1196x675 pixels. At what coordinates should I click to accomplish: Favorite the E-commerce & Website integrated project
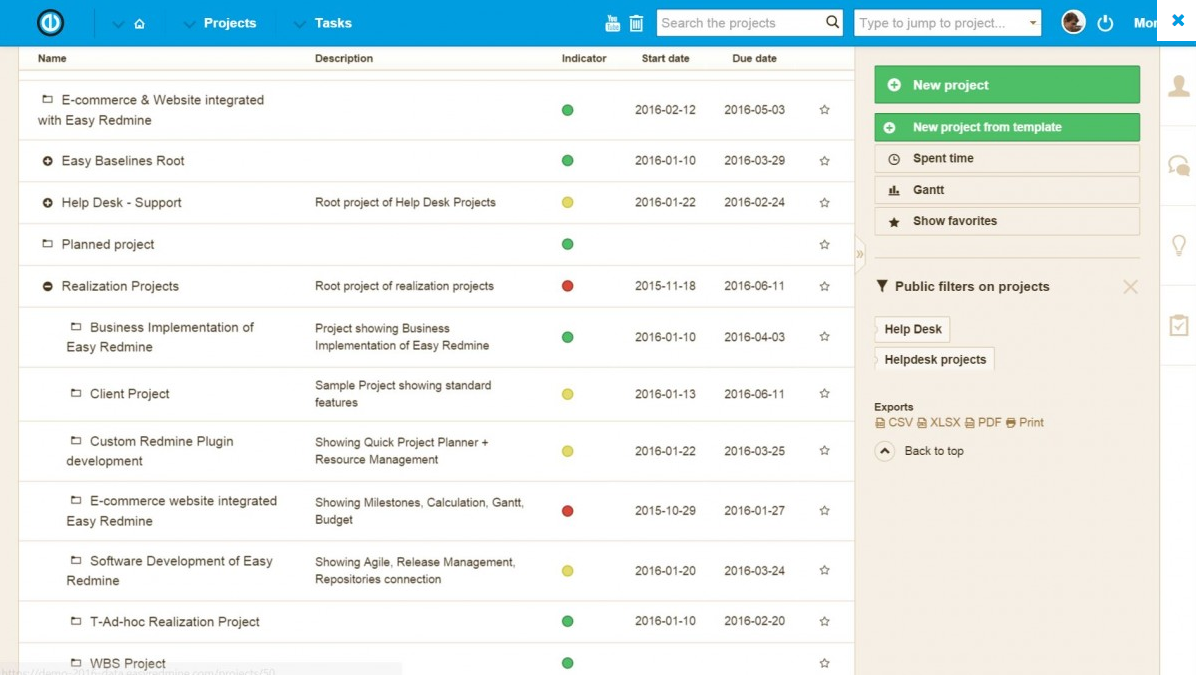825,110
